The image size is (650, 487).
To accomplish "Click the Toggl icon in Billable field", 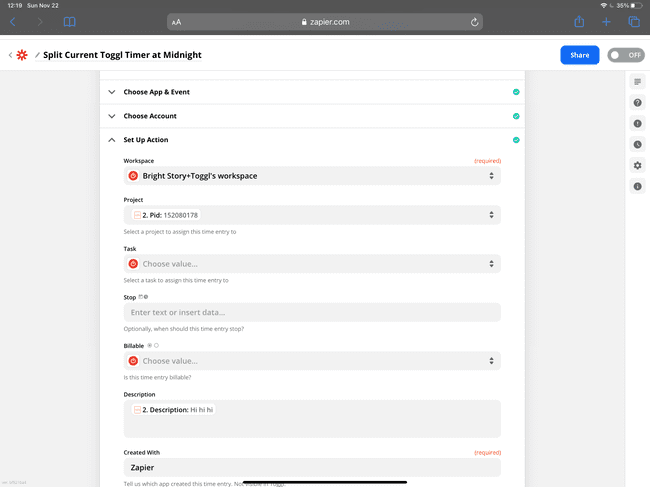I will [x=133, y=361].
